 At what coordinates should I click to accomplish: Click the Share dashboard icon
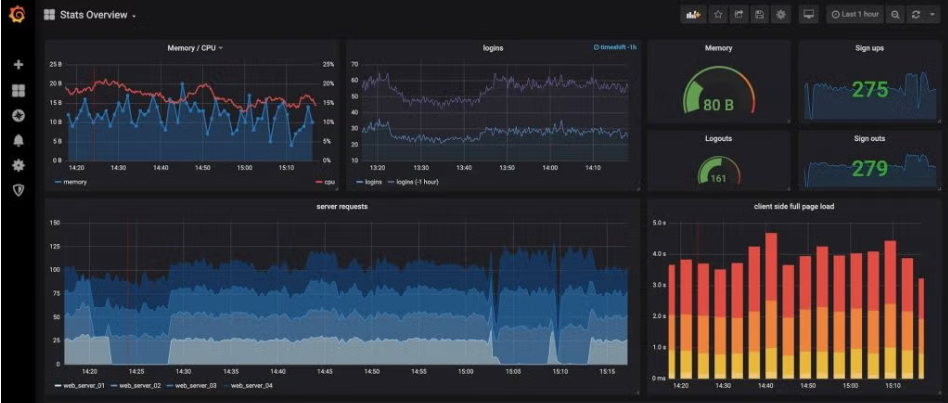(739, 15)
